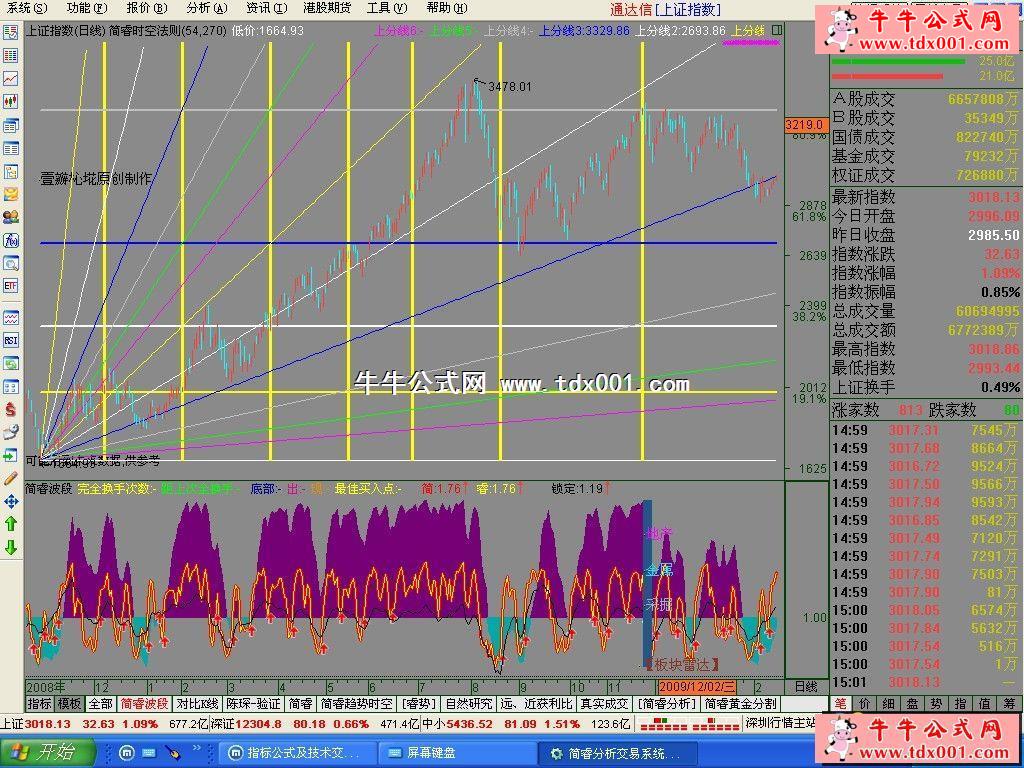Click the green refresh window icon
Viewport: 1024px width, 768px height.
(x=10, y=364)
